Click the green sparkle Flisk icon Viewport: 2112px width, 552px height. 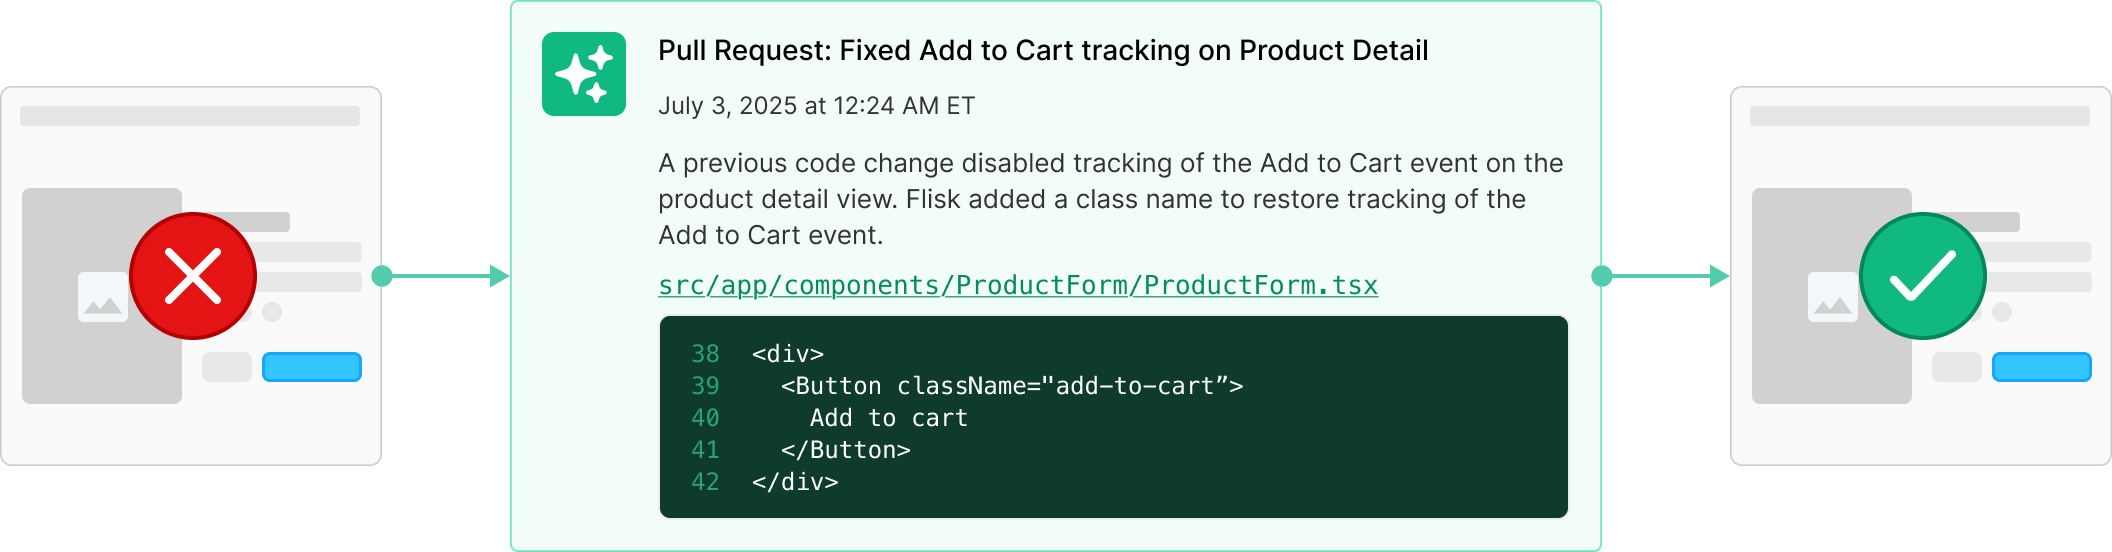[x=584, y=74]
